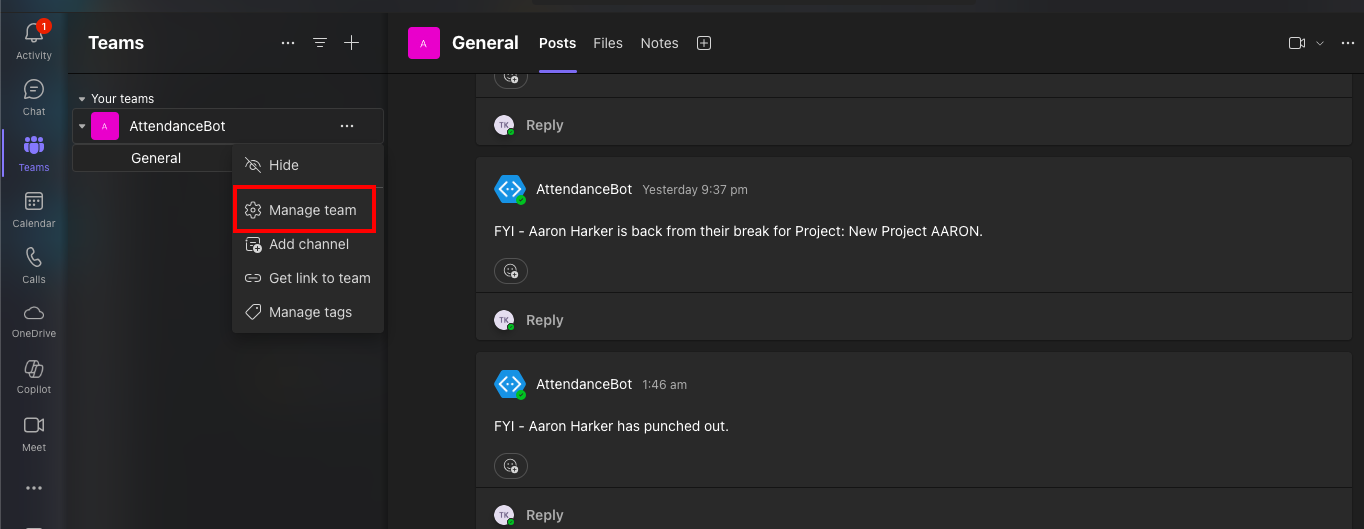Select Hide from the context menu
The height and width of the screenshot is (529, 1364).
[x=308, y=165]
